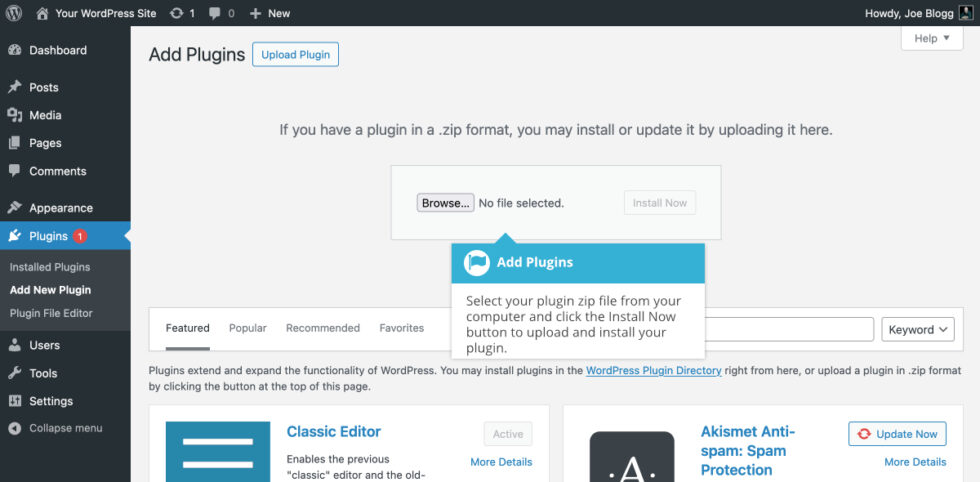
Task: Open the Dashboard gauge icon in the sidebar
Action: 15,51
